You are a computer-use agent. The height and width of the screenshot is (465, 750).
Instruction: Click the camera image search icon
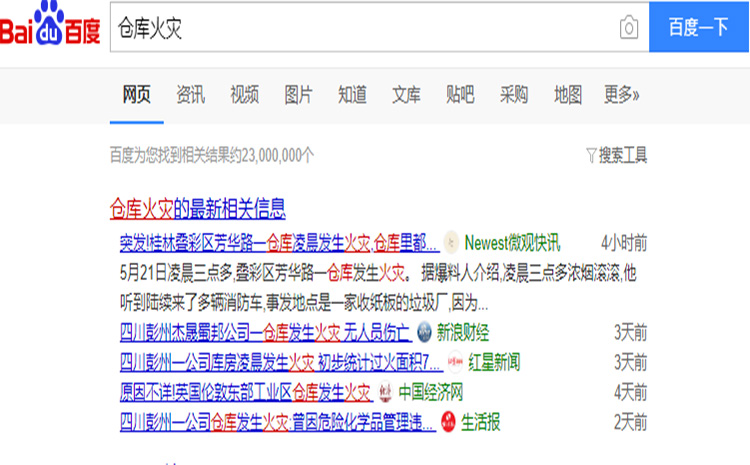(x=628, y=27)
